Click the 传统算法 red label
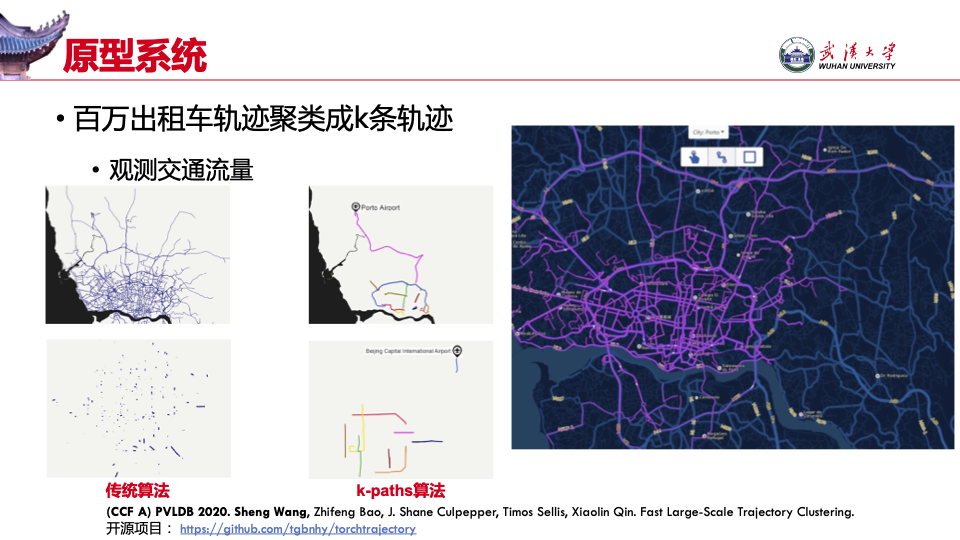This screenshot has width=960, height=540. click(x=138, y=491)
